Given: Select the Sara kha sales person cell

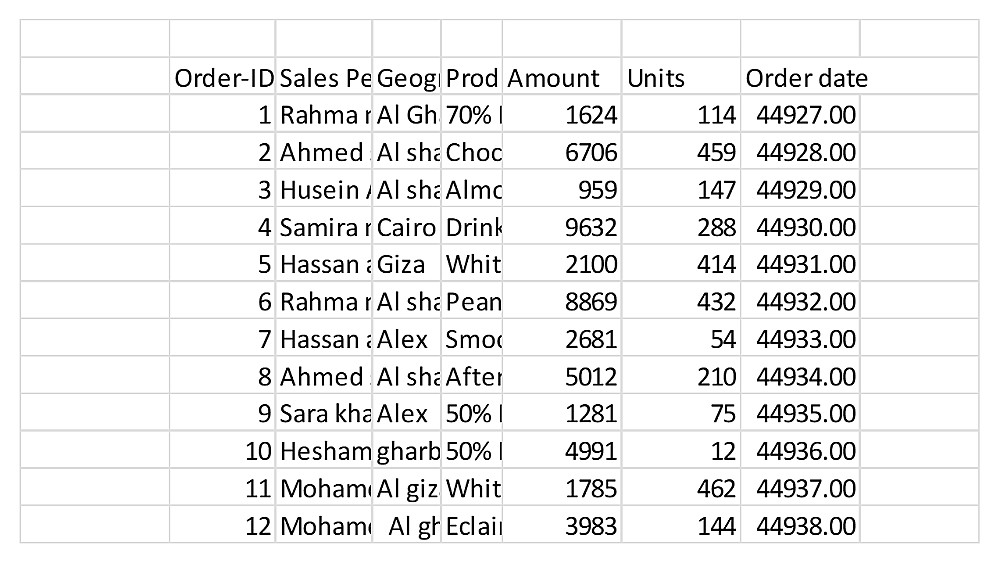Looking at the screenshot, I should 324,414.
